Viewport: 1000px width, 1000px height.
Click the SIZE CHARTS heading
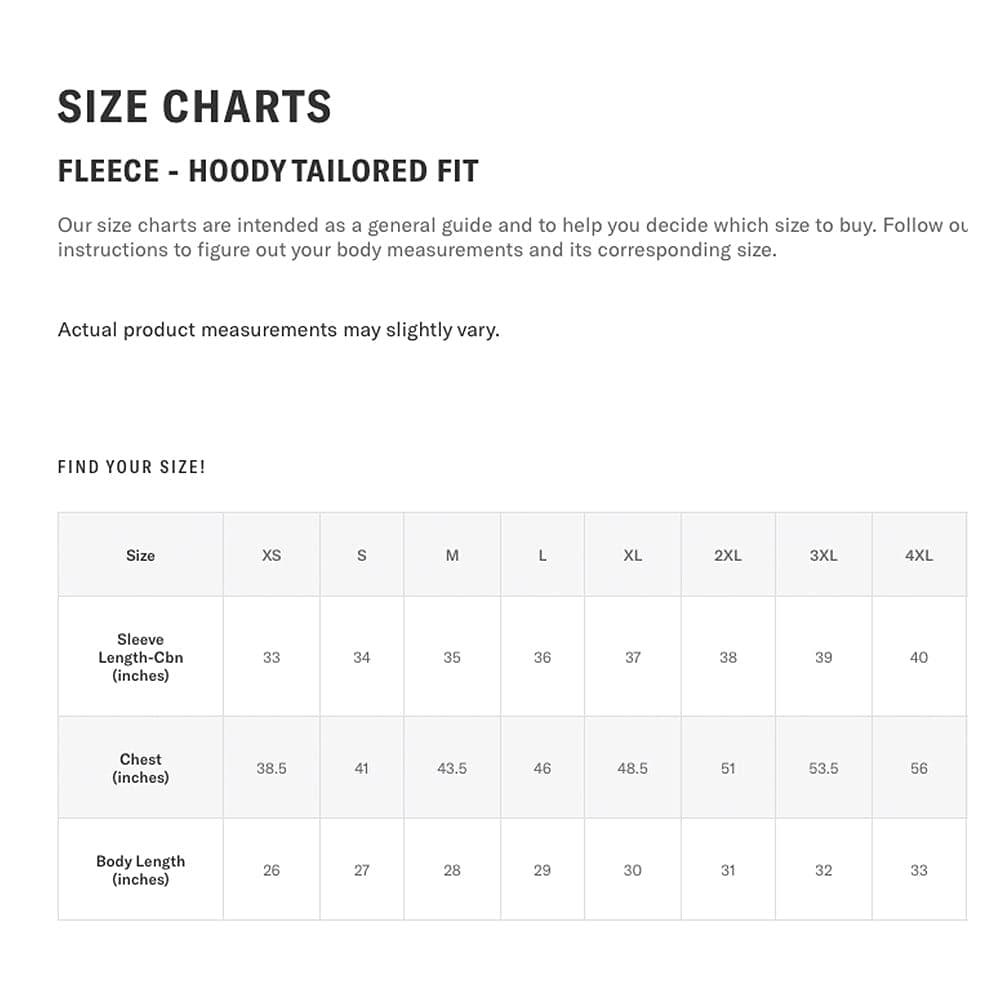[x=194, y=107]
